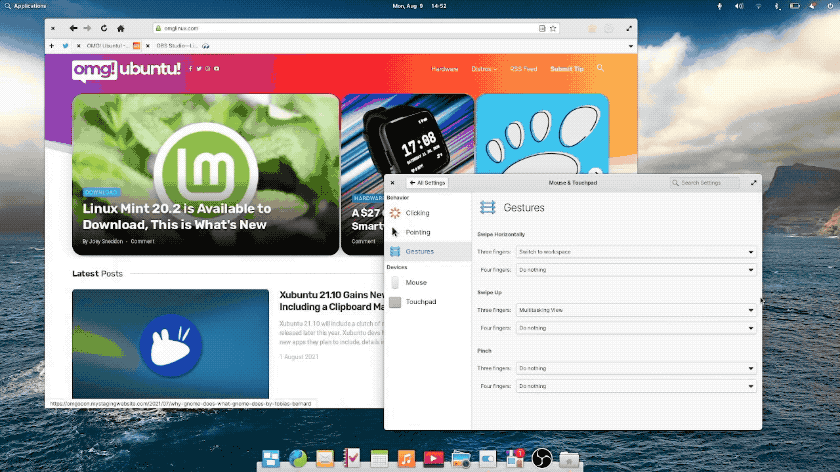Open the browser tab list dropdown arrow
This screenshot has width=840, height=472.
[x=631, y=46]
